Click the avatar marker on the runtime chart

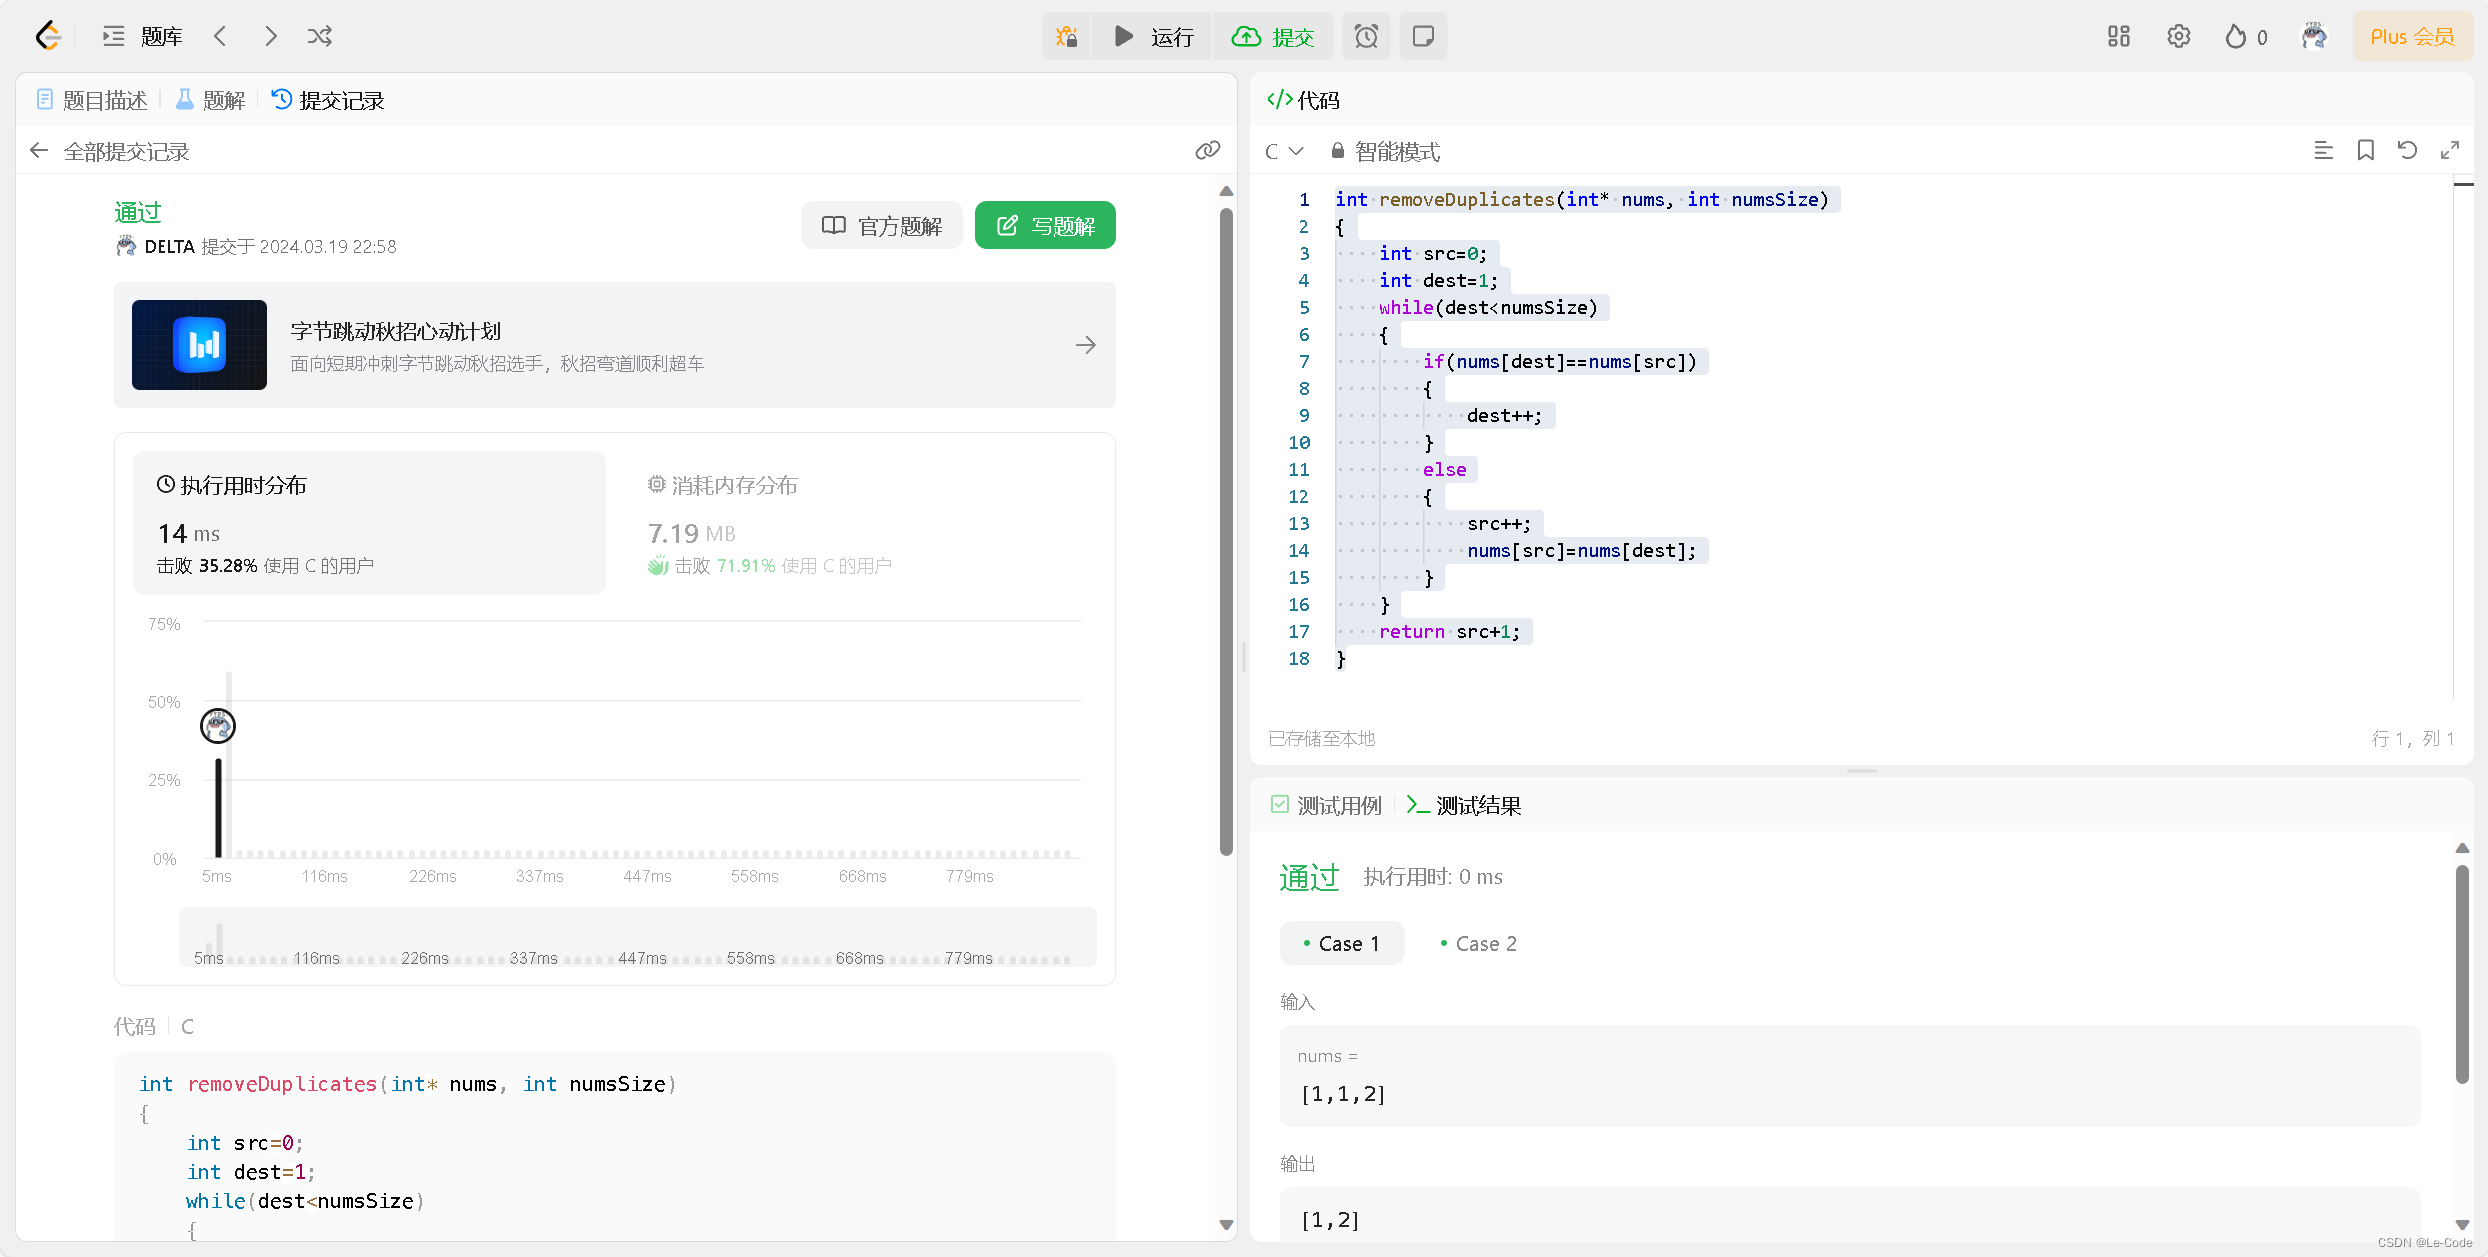coord(218,725)
